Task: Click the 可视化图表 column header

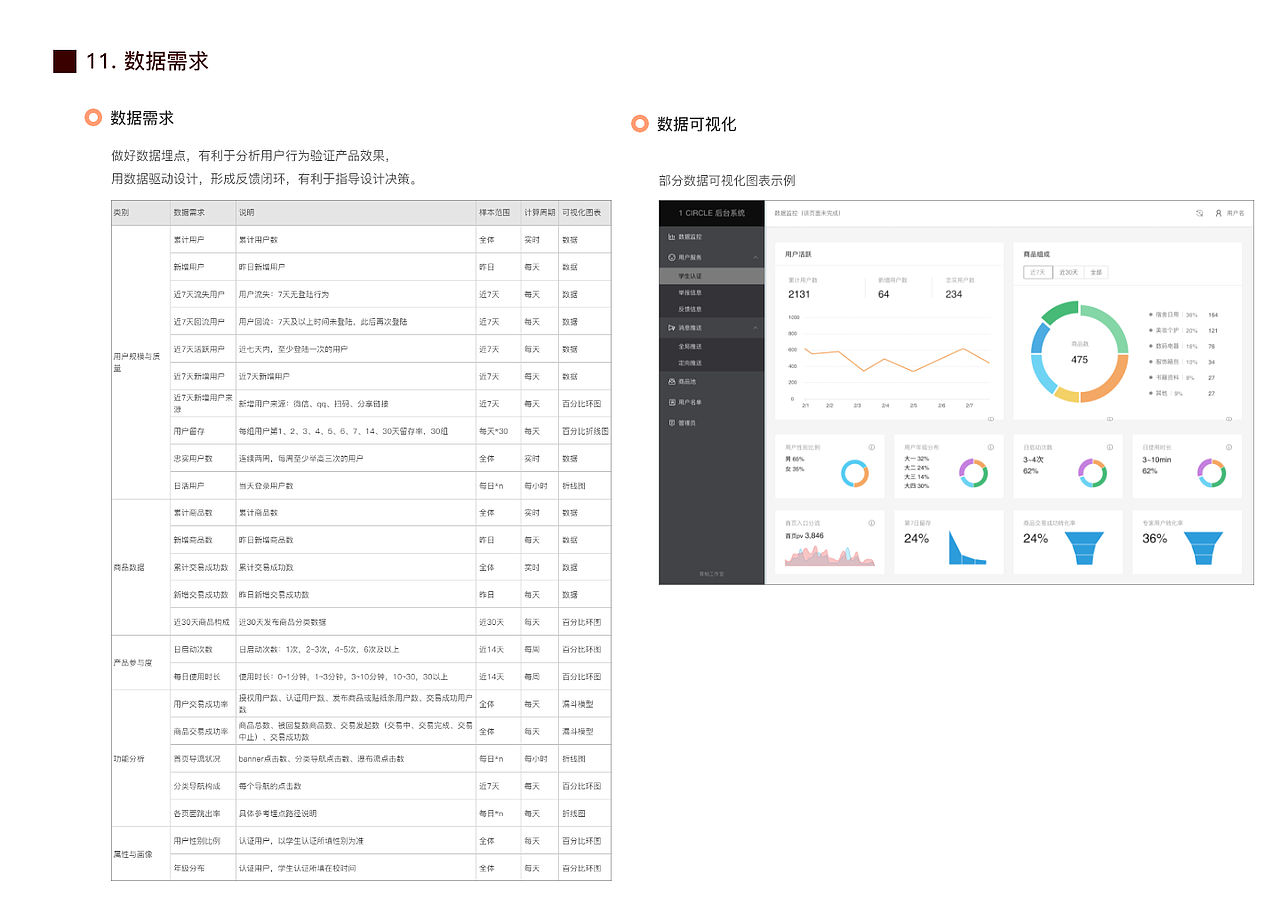Action: point(584,213)
